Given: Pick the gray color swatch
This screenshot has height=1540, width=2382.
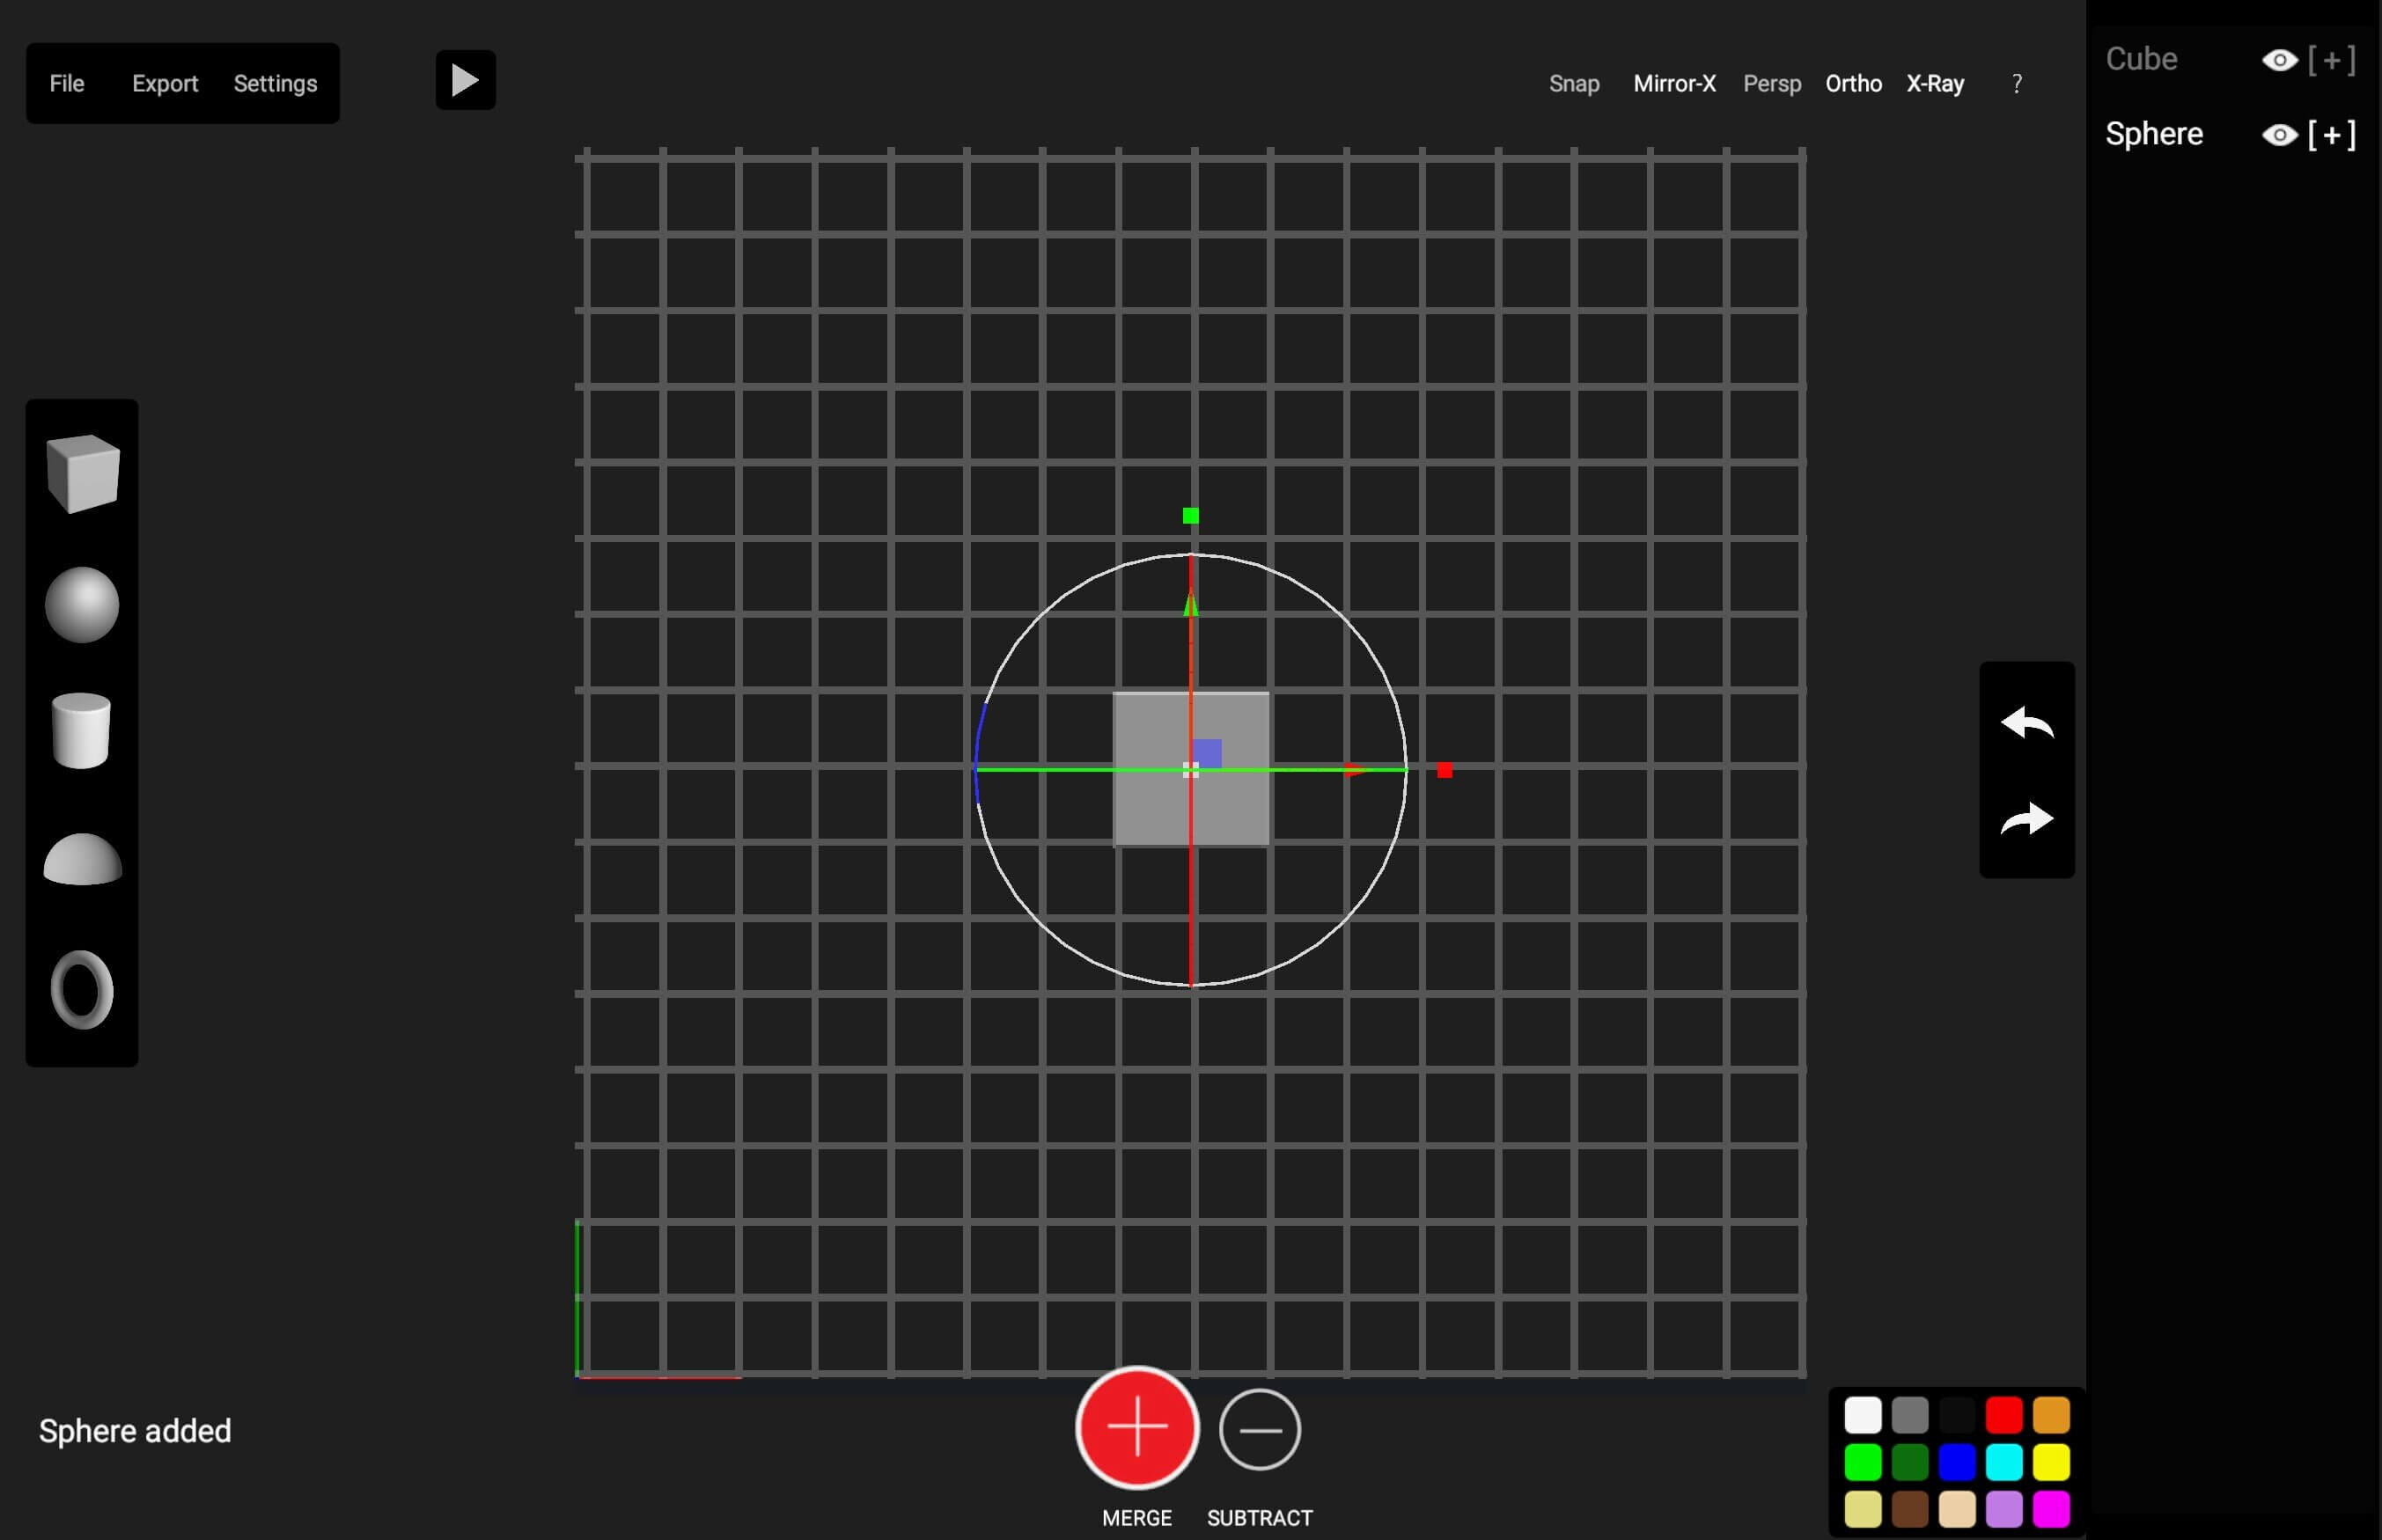Looking at the screenshot, I should pos(1909,1415).
